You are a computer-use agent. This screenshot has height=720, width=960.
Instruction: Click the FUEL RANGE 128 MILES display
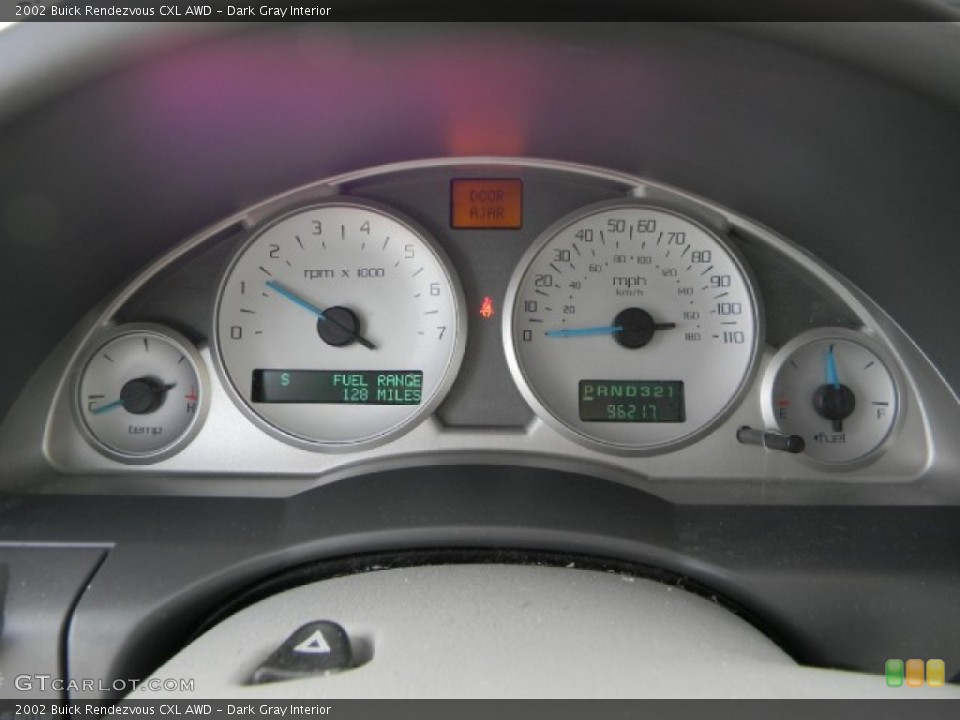click(x=337, y=387)
